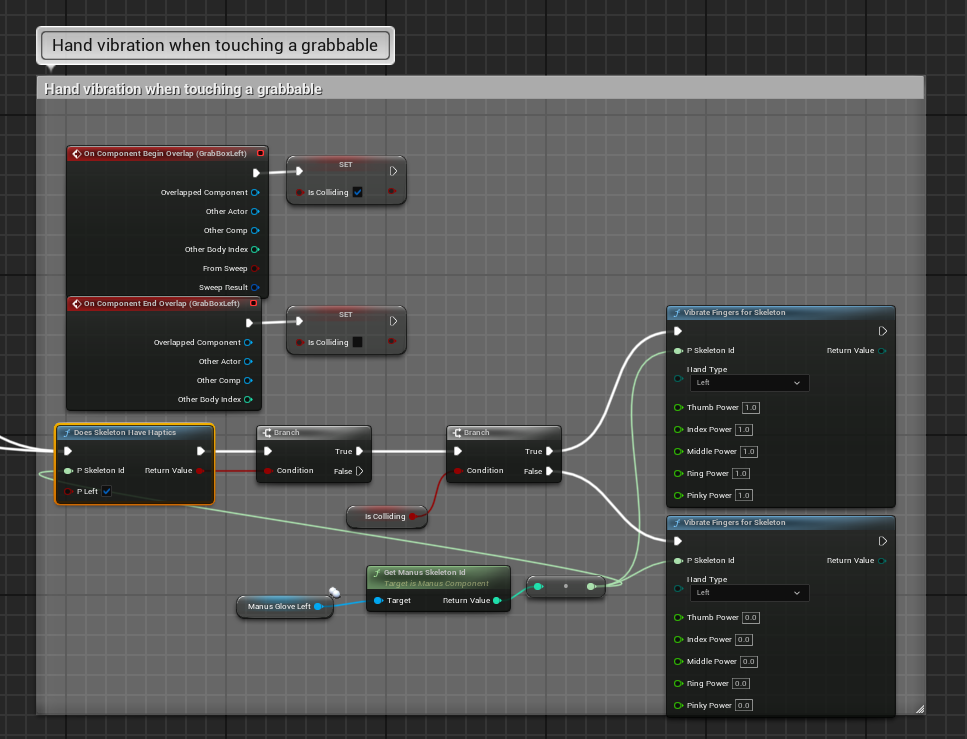The width and height of the screenshot is (967, 739).
Task: Click the Target input pin on Get Manus Skeleton Id
Action: pyautogui.click(x=378, y=601)
